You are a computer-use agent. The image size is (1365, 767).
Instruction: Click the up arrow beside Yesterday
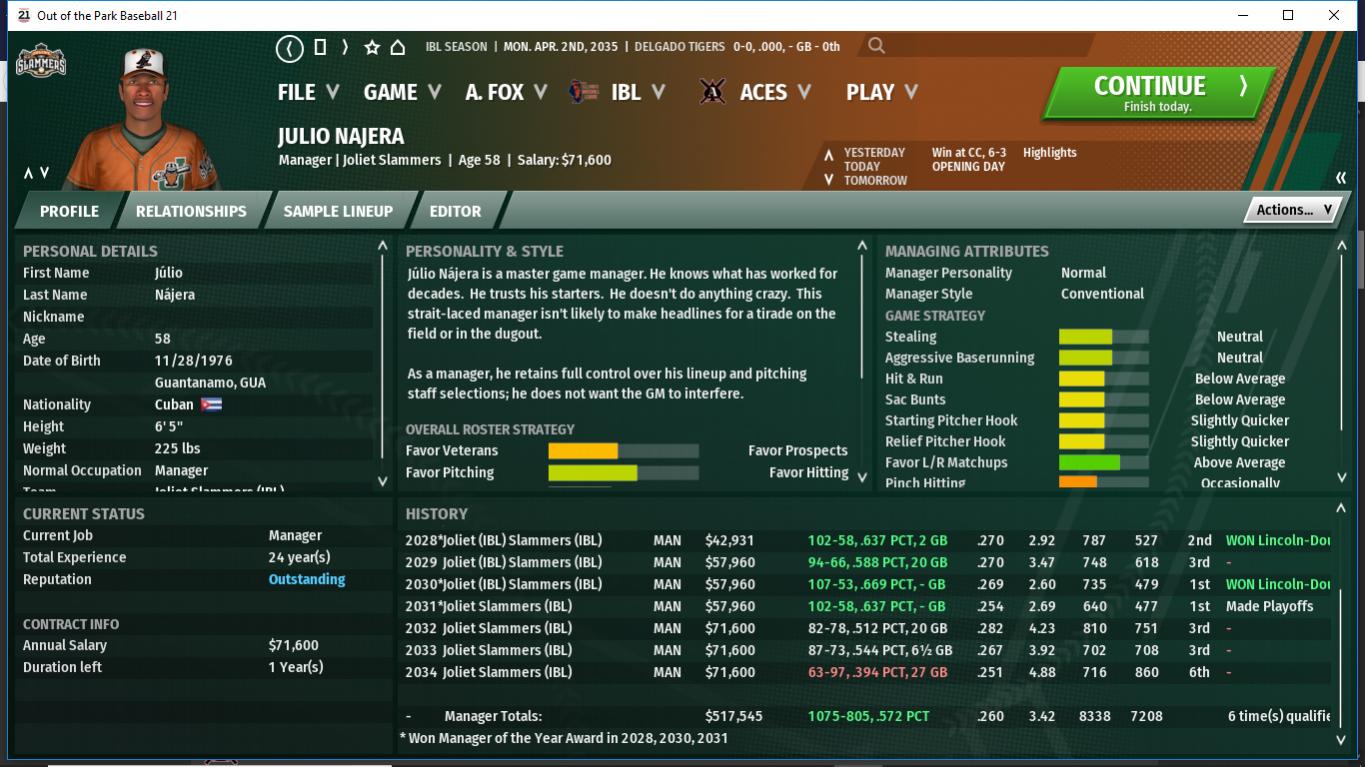point(828,154)
